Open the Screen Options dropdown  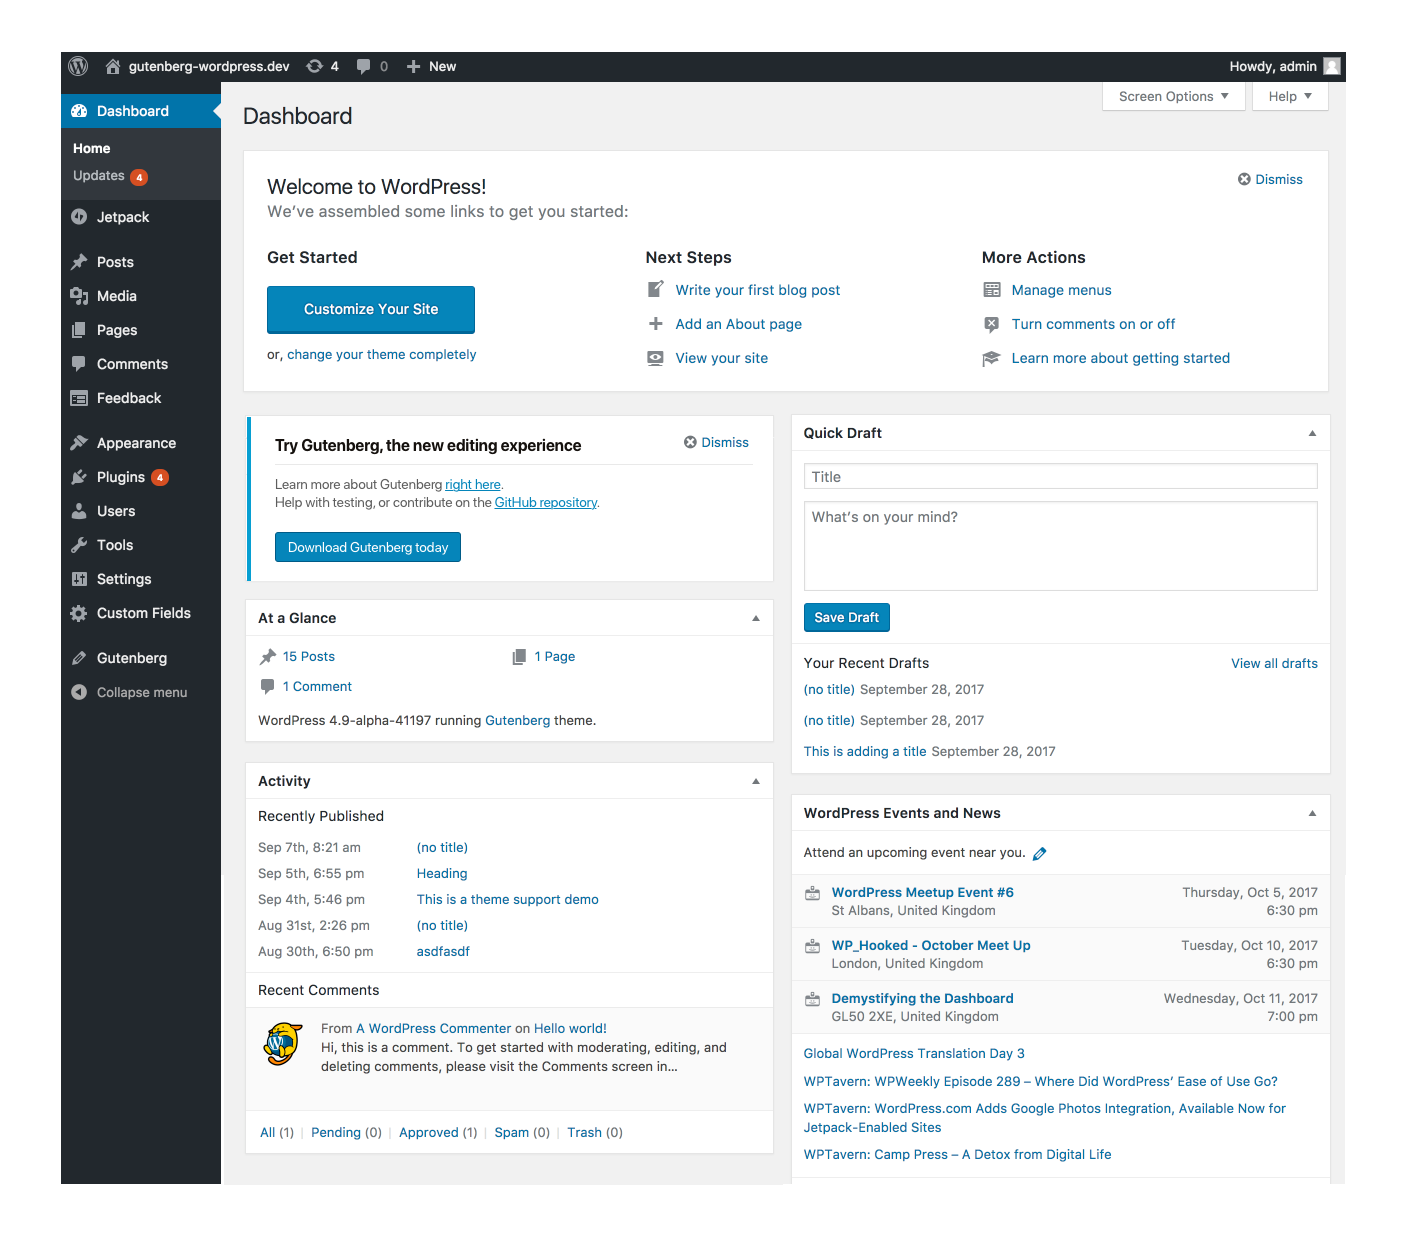(1173, 96)
